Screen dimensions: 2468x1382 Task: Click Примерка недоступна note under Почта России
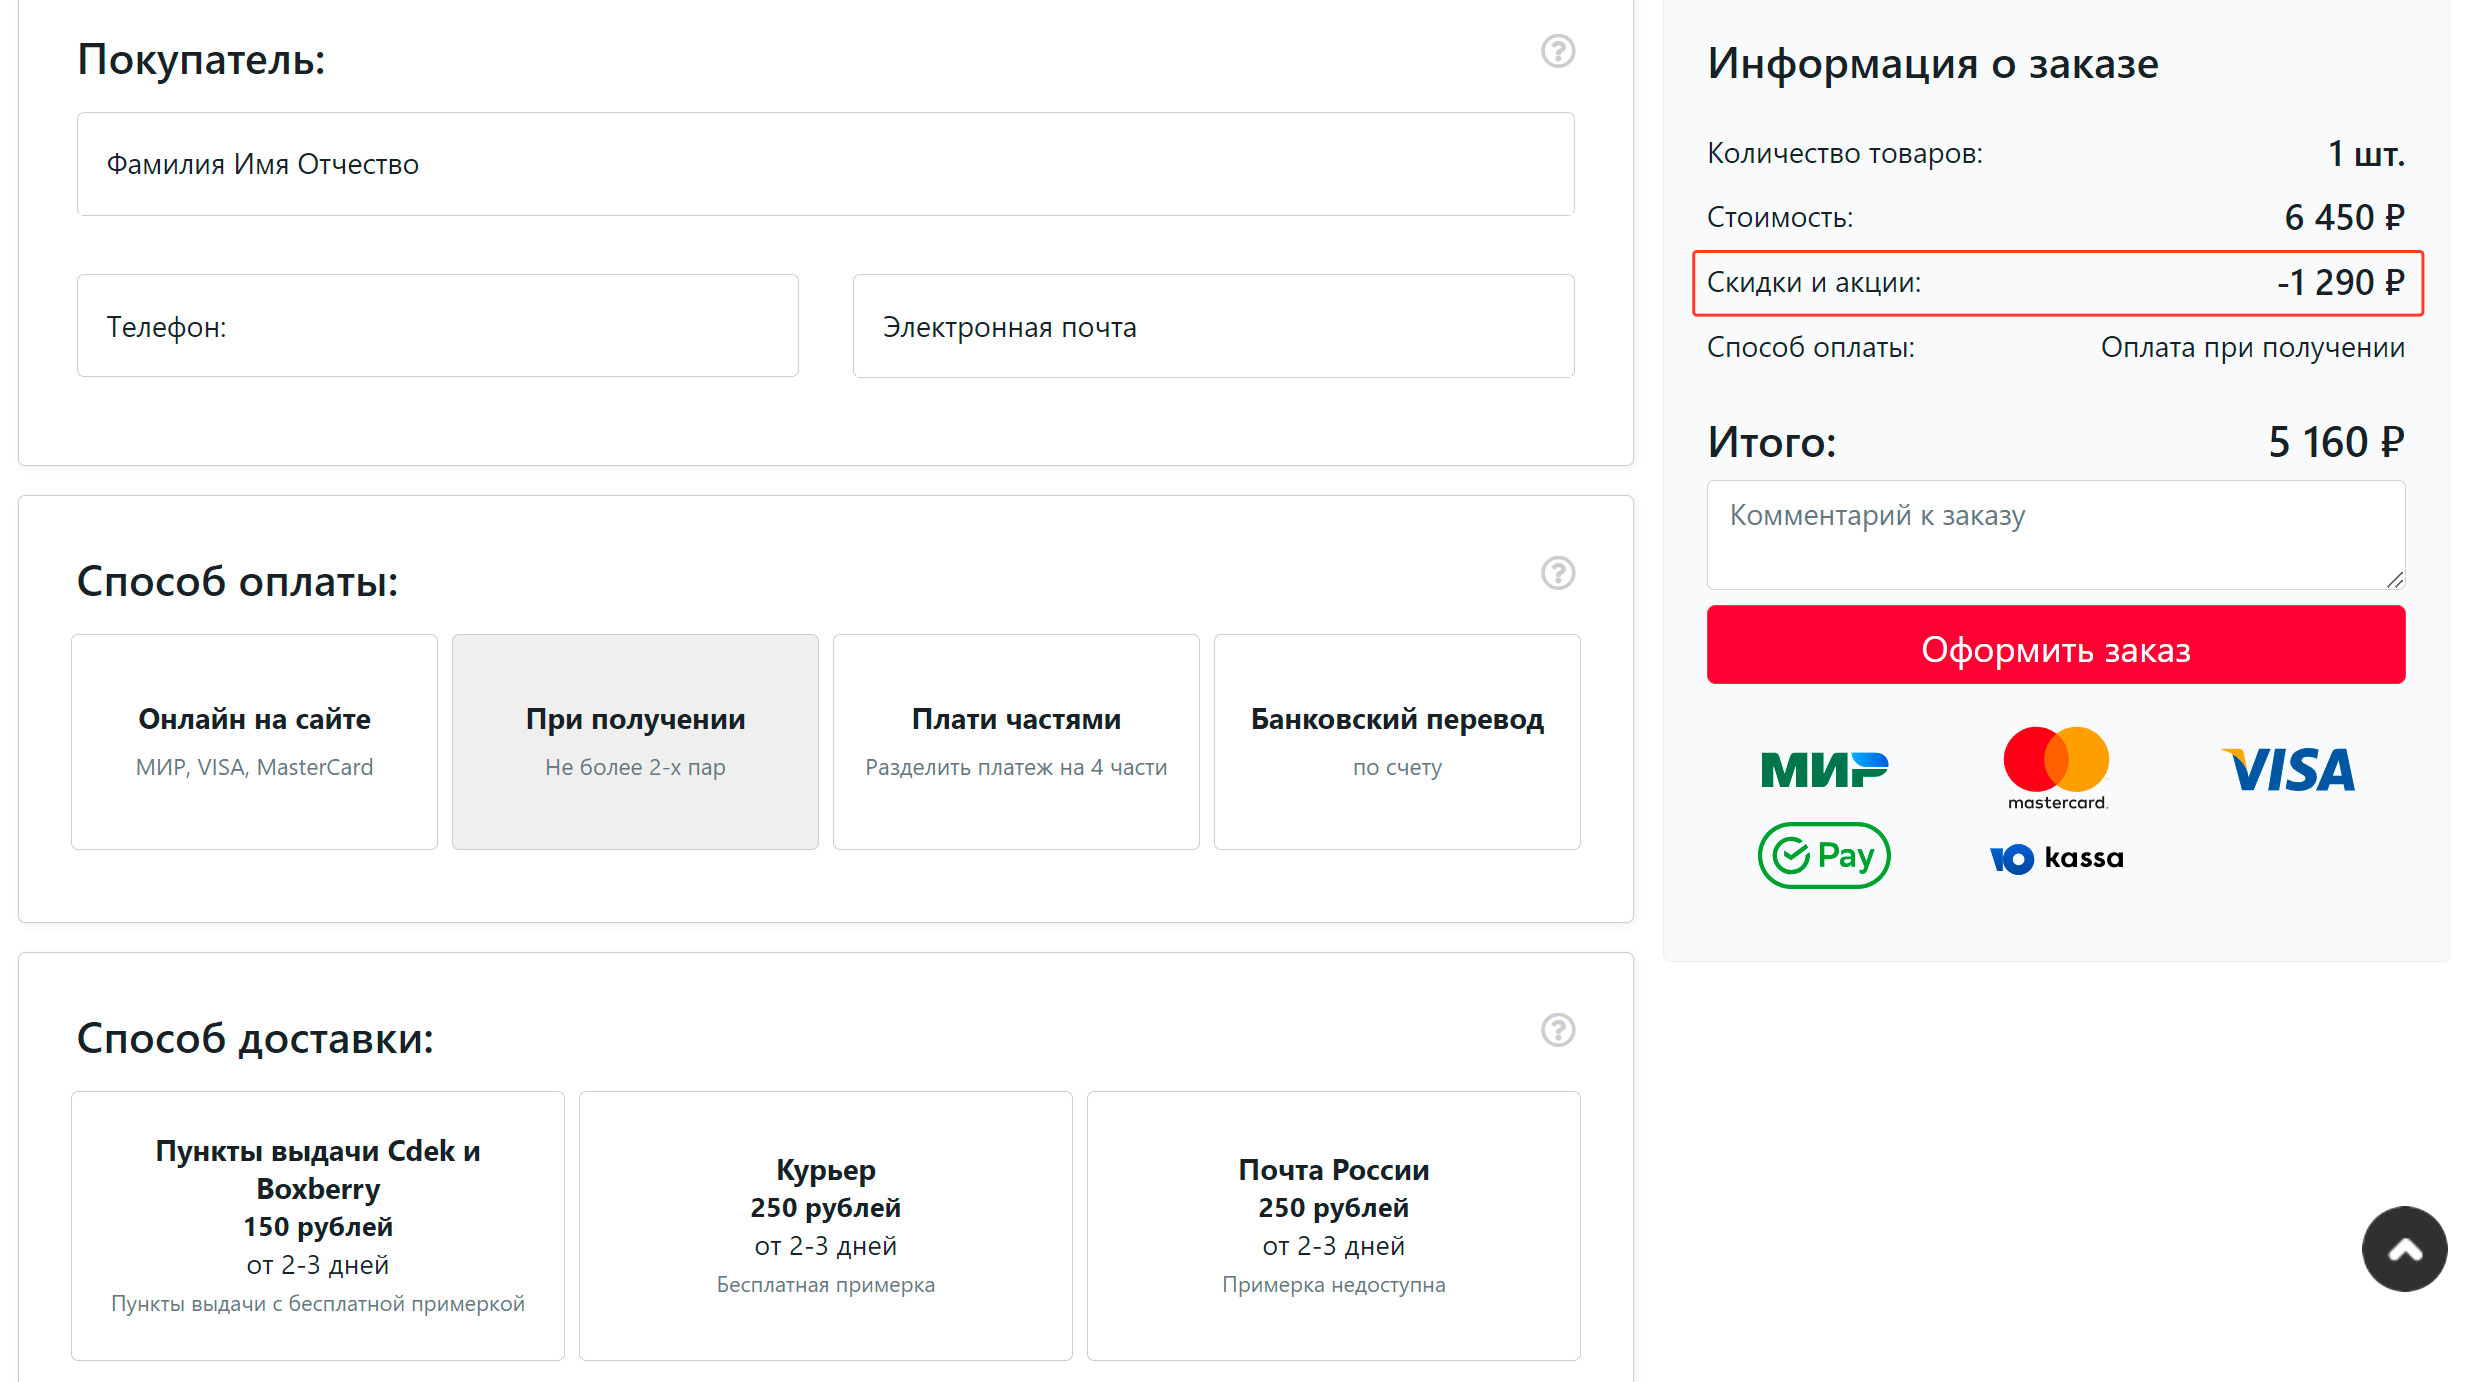pyautogui.click(x=1334, y=1285)
